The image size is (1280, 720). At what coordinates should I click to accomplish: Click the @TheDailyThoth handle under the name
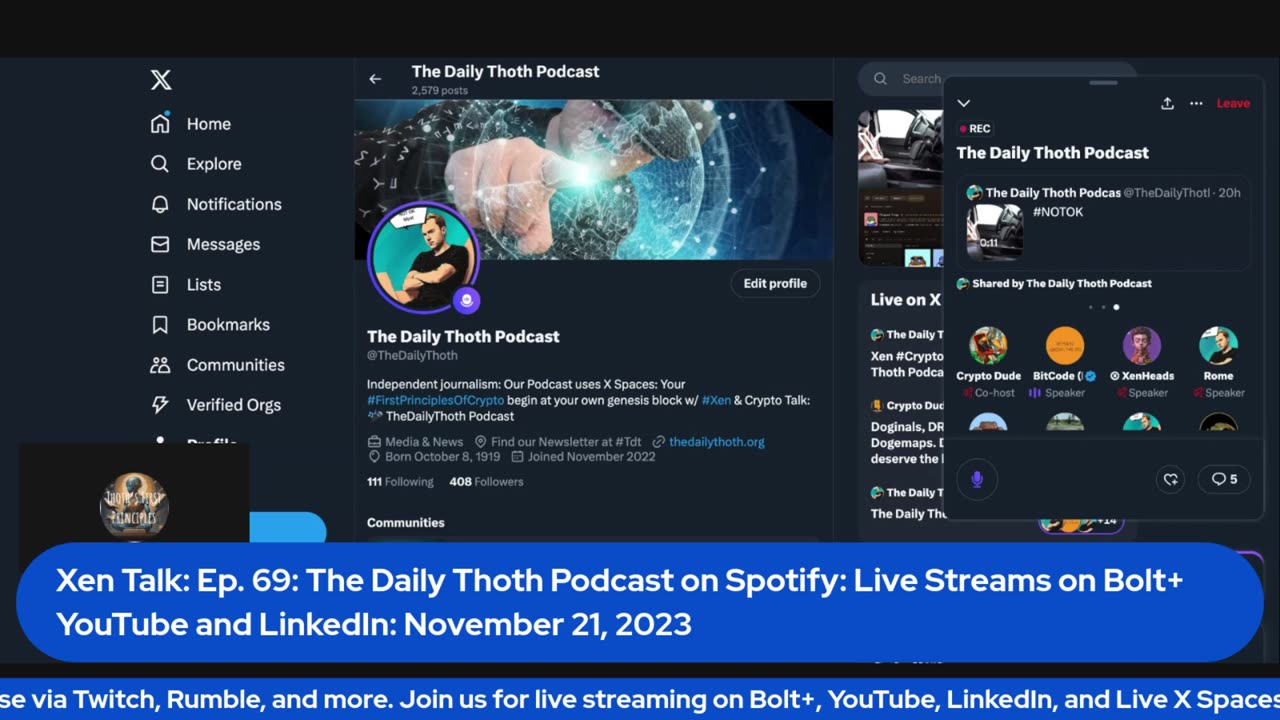click(x=412, y=355)
